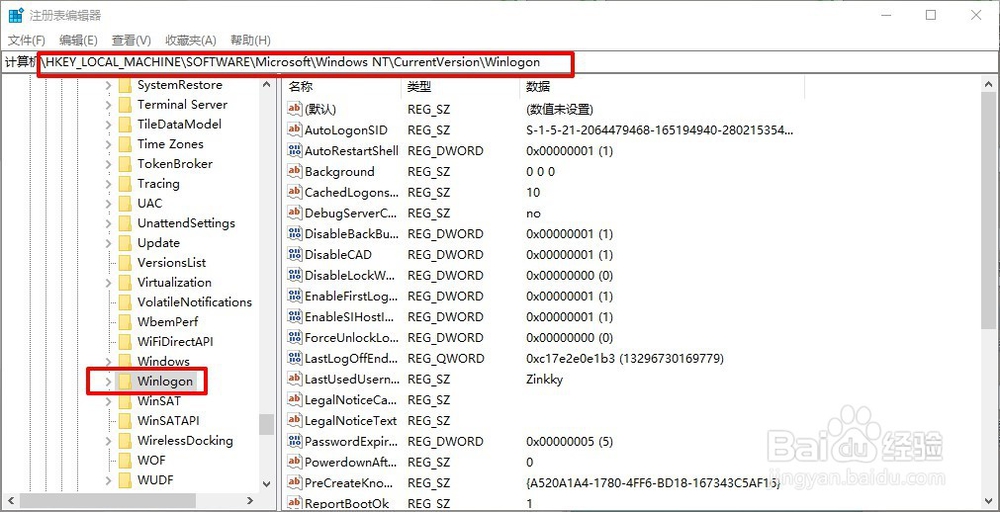Viewport: 1000px width, 512px height.
Task: Click tree pane scroll-down arrow
Action: tap(267, 485)
